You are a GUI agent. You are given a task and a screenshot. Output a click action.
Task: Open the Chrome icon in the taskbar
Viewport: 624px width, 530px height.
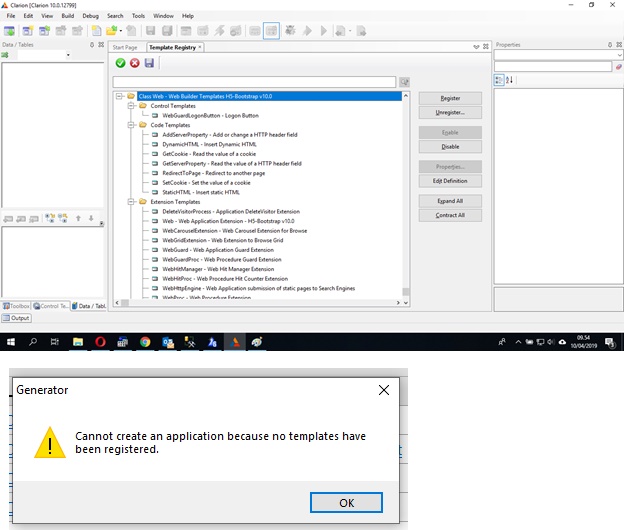[145, 342]
